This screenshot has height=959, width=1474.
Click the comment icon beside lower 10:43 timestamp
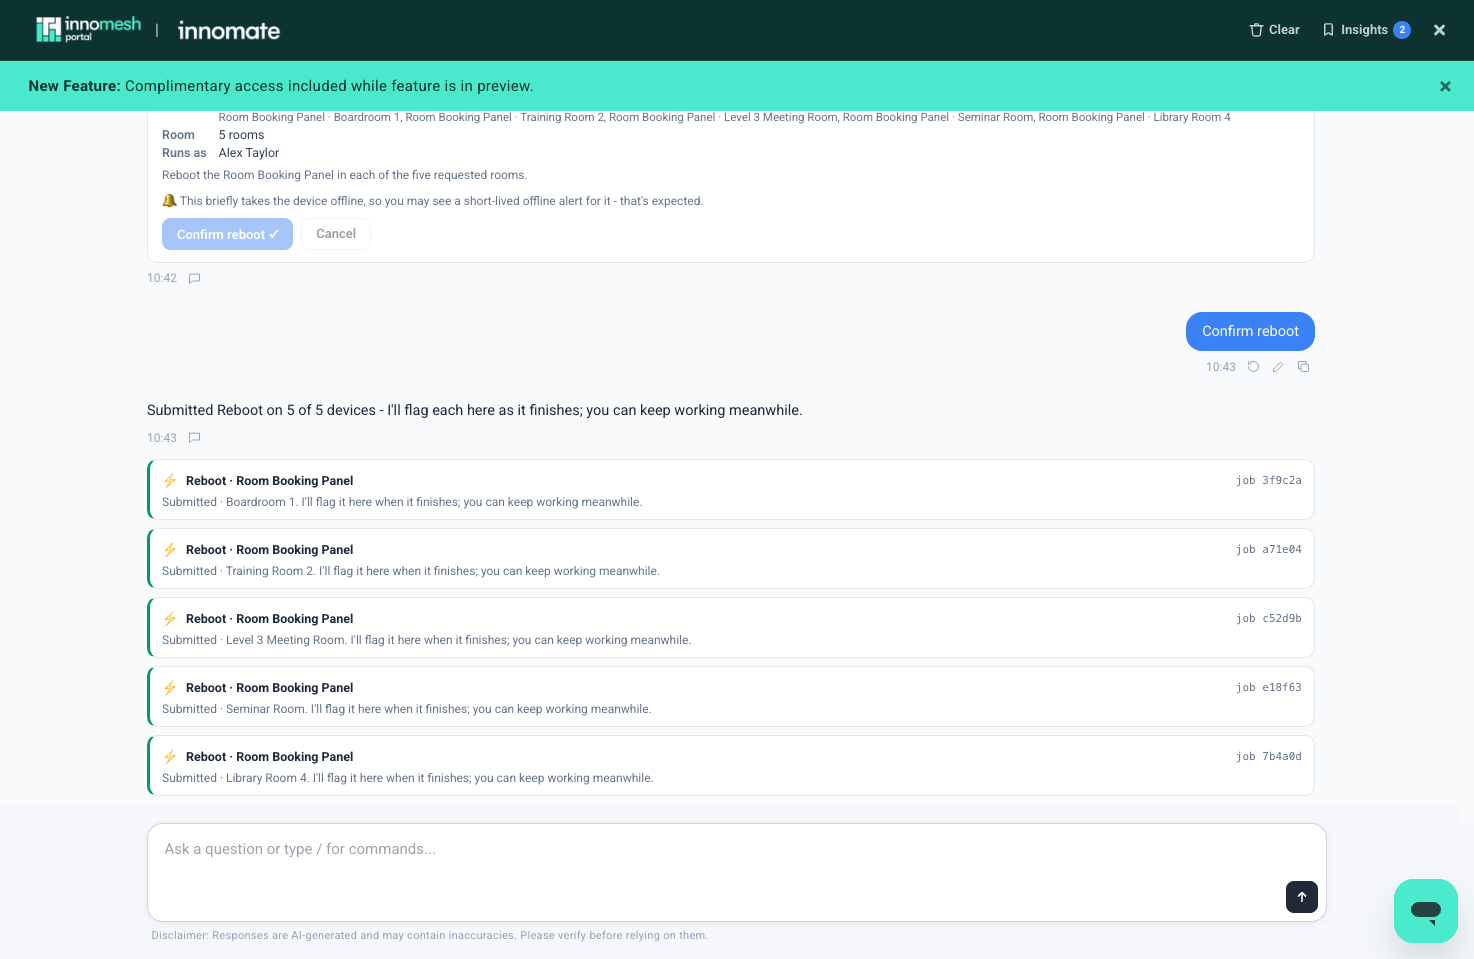(x=195, y=438)
